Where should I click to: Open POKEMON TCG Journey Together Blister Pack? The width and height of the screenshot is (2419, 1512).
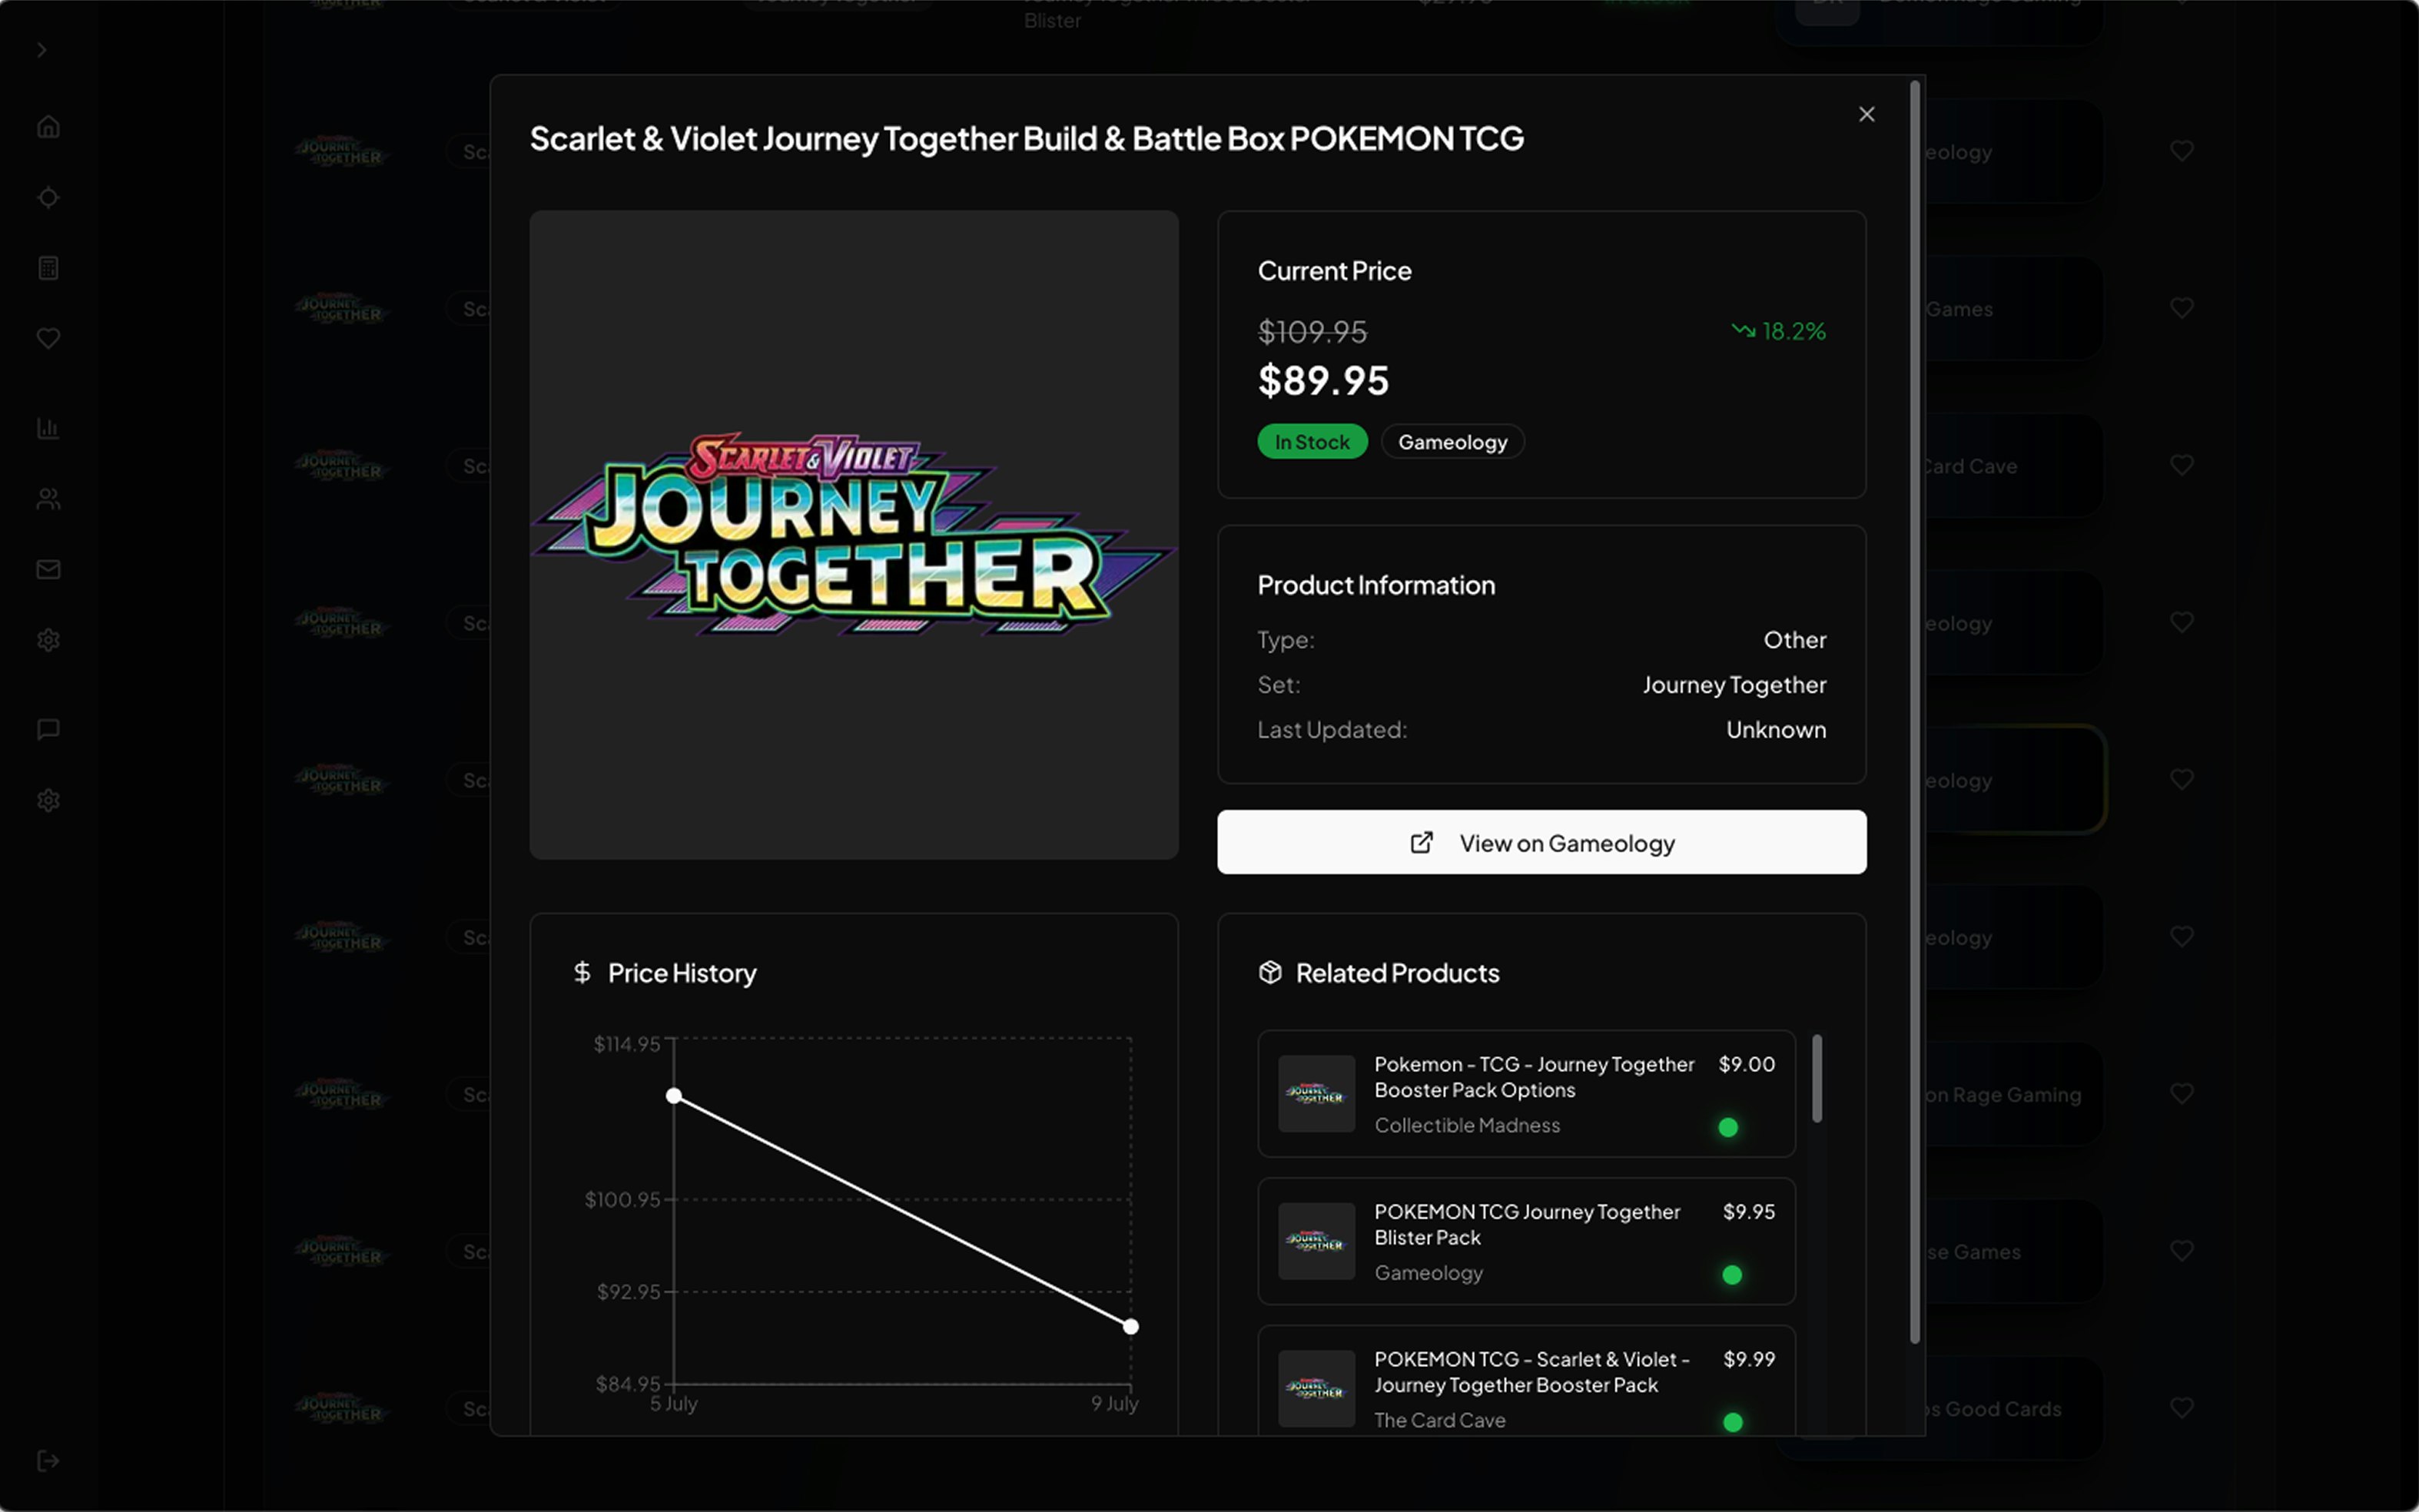pyautogui.click(x=1526, y=1241)
